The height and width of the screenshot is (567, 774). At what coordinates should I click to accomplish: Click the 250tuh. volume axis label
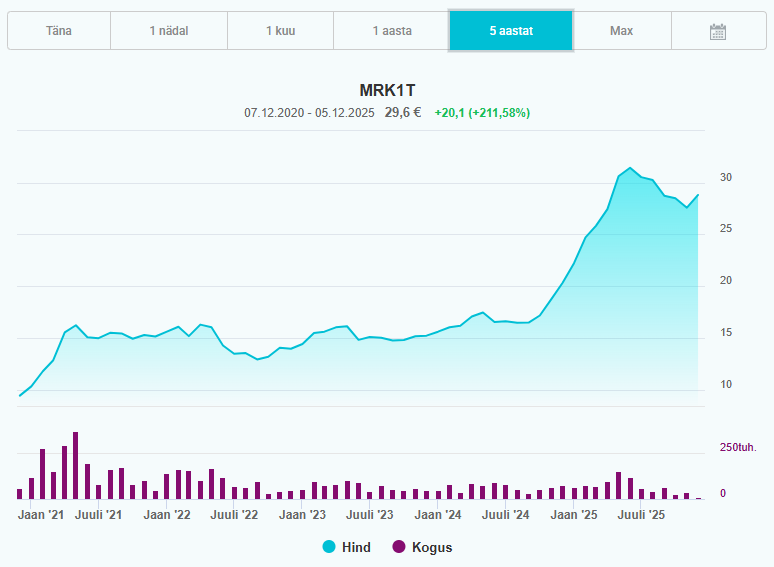tap(738, 447)
